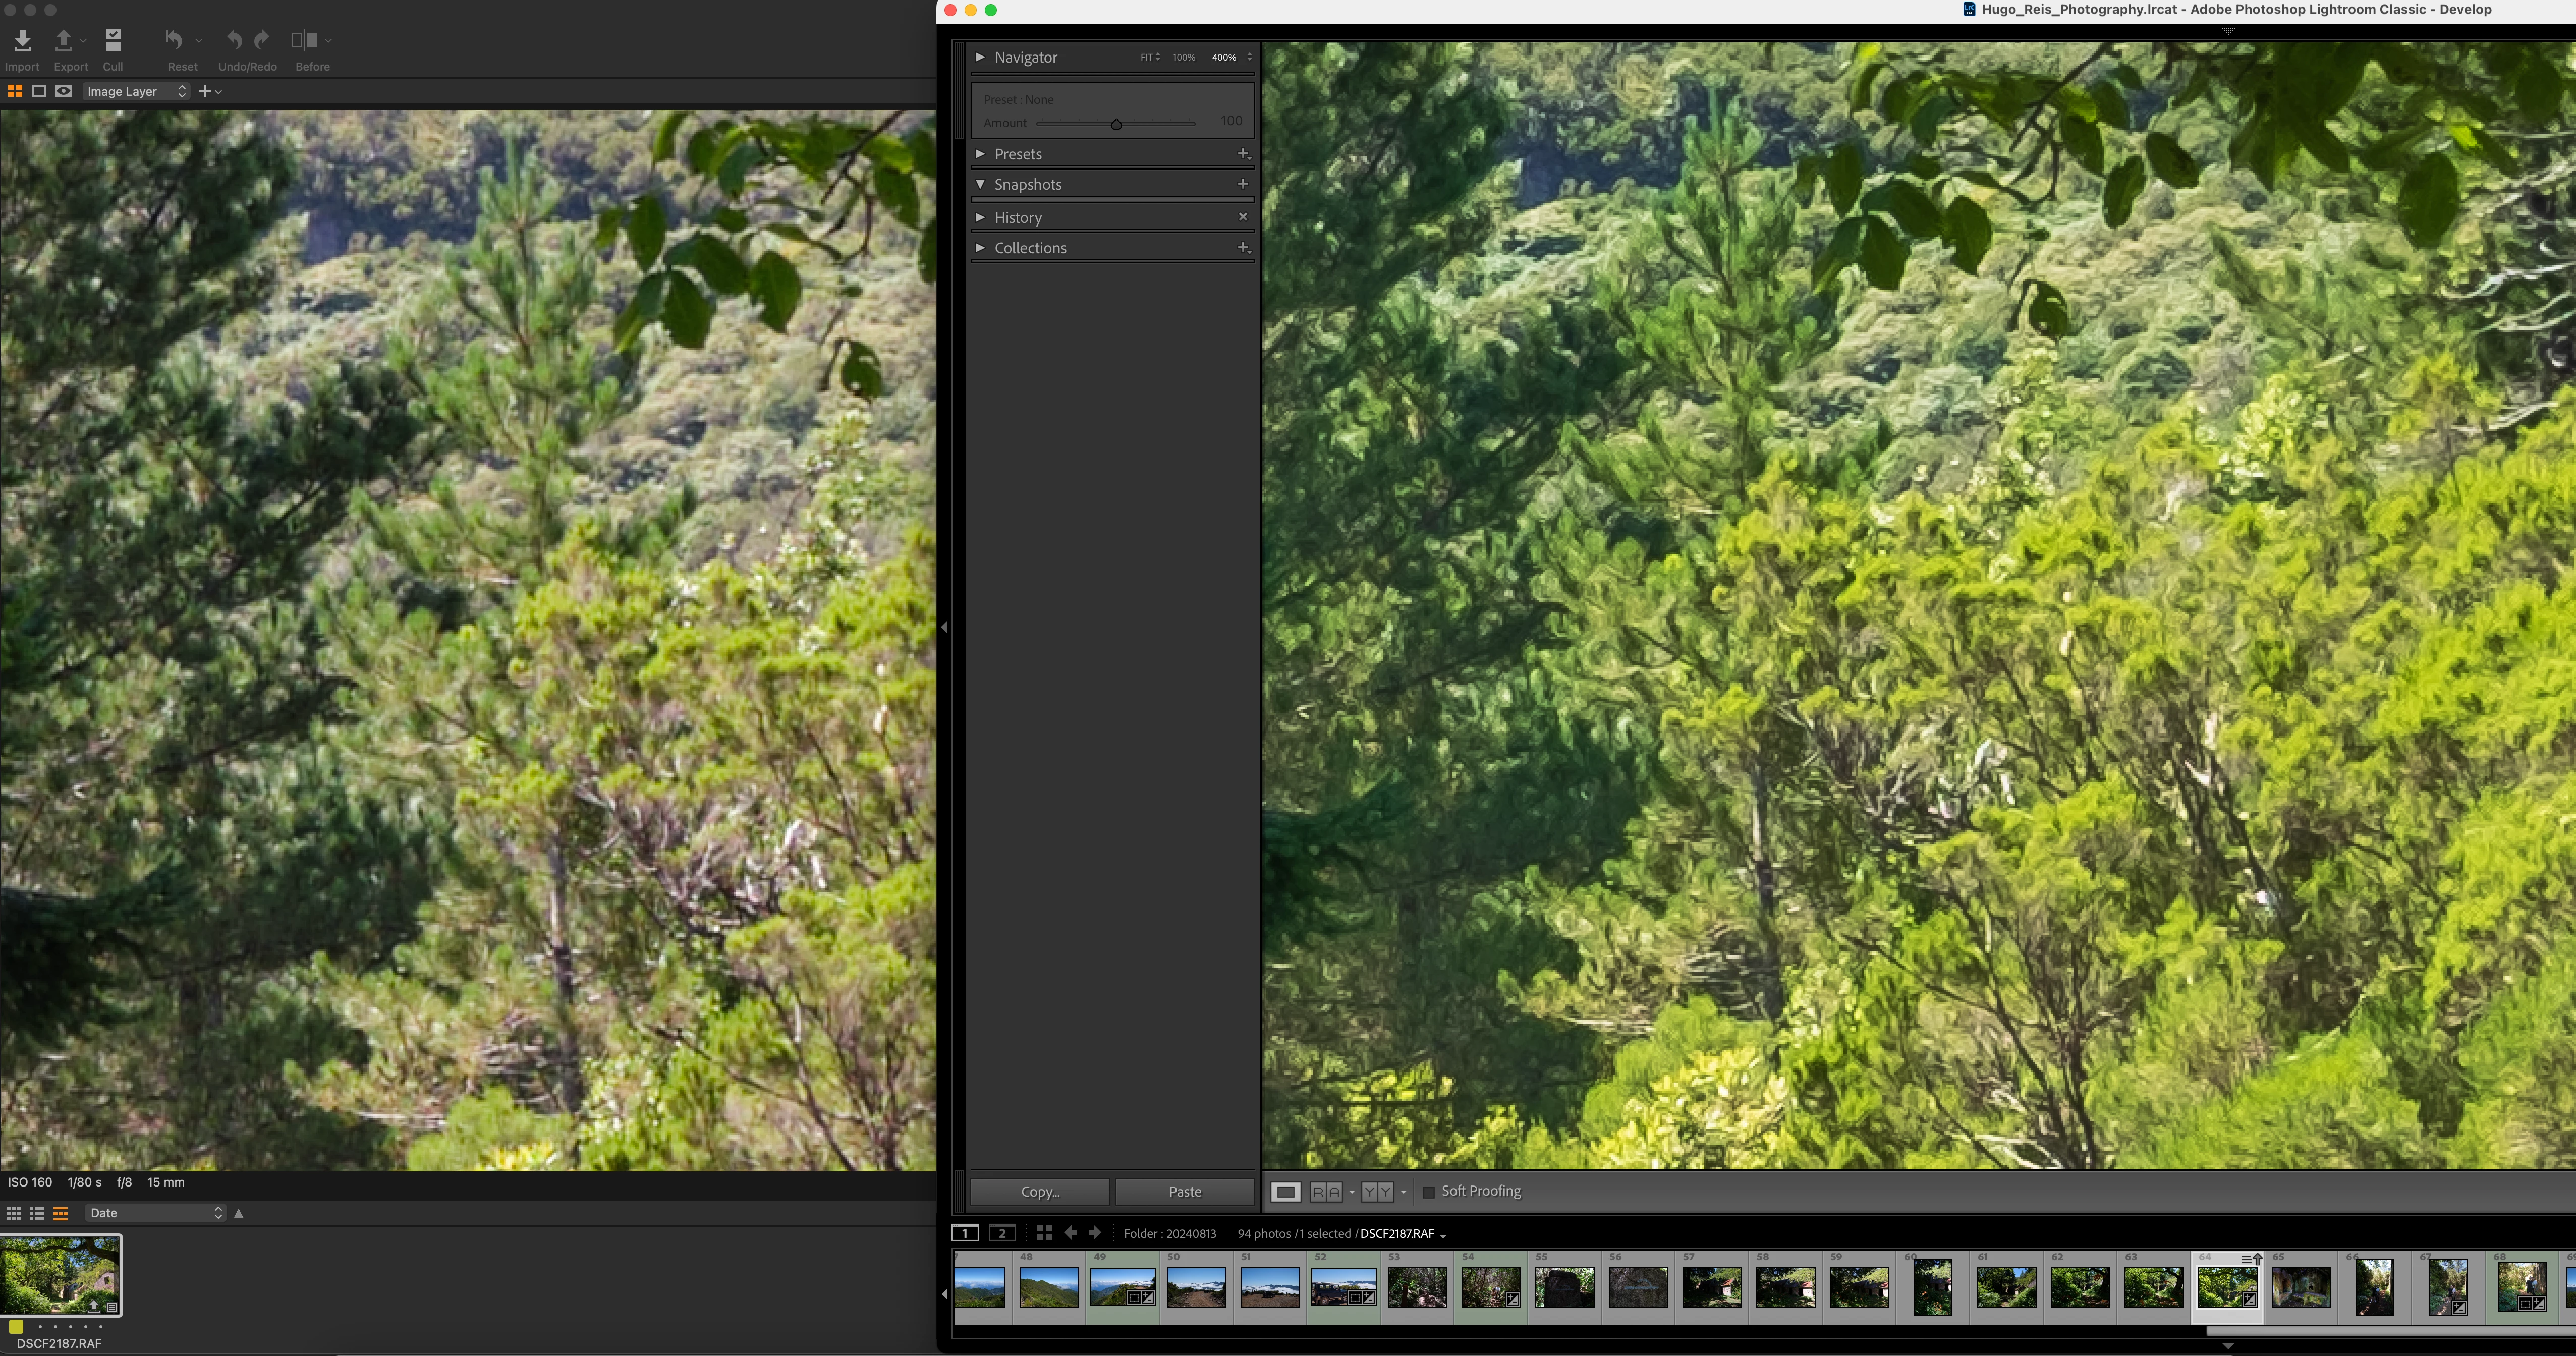
Task: Click the Copy... settings button
Action: click(x=1039, y=1191)
